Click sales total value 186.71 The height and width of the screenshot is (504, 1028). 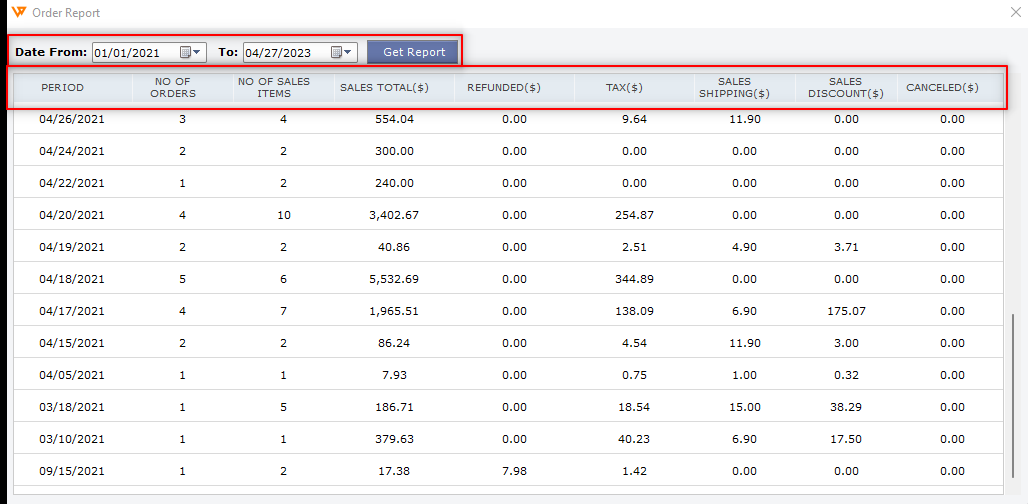tap(394, 407)
